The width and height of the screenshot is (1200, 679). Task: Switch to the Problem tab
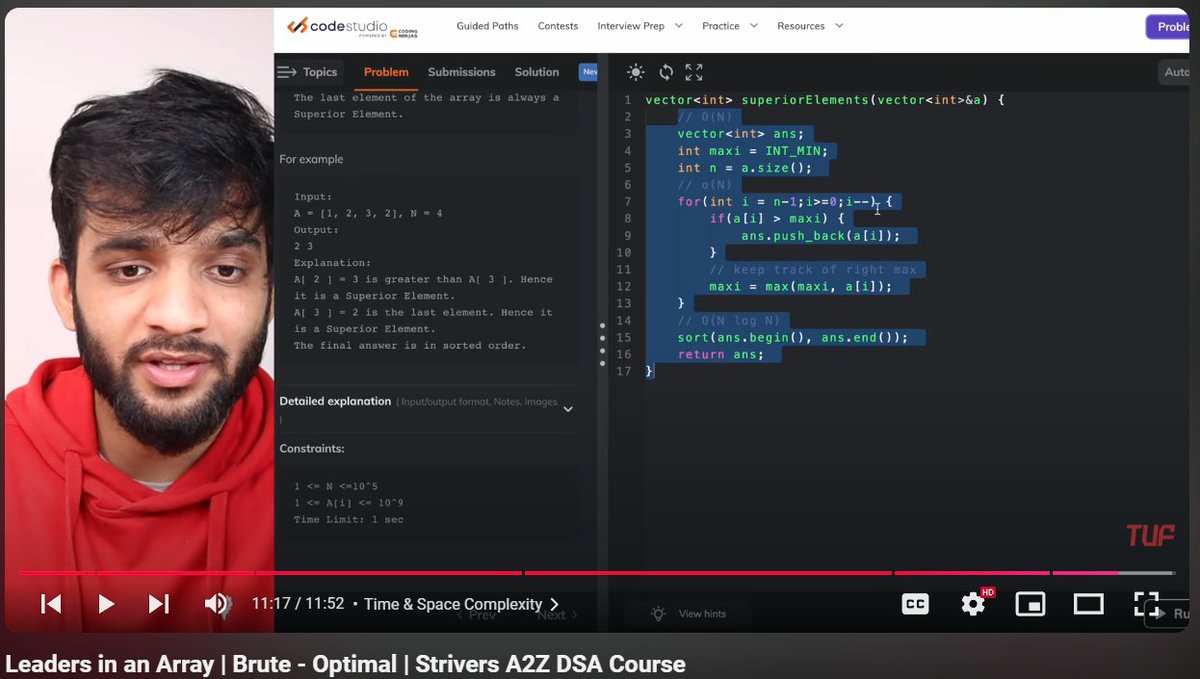point(386,72)
